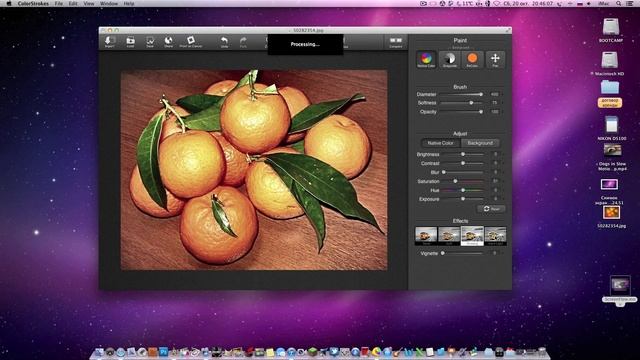The height and width of the screenshot is (360, 640).
Task: Click the Opacity value field
Action: tap(495, 111)
